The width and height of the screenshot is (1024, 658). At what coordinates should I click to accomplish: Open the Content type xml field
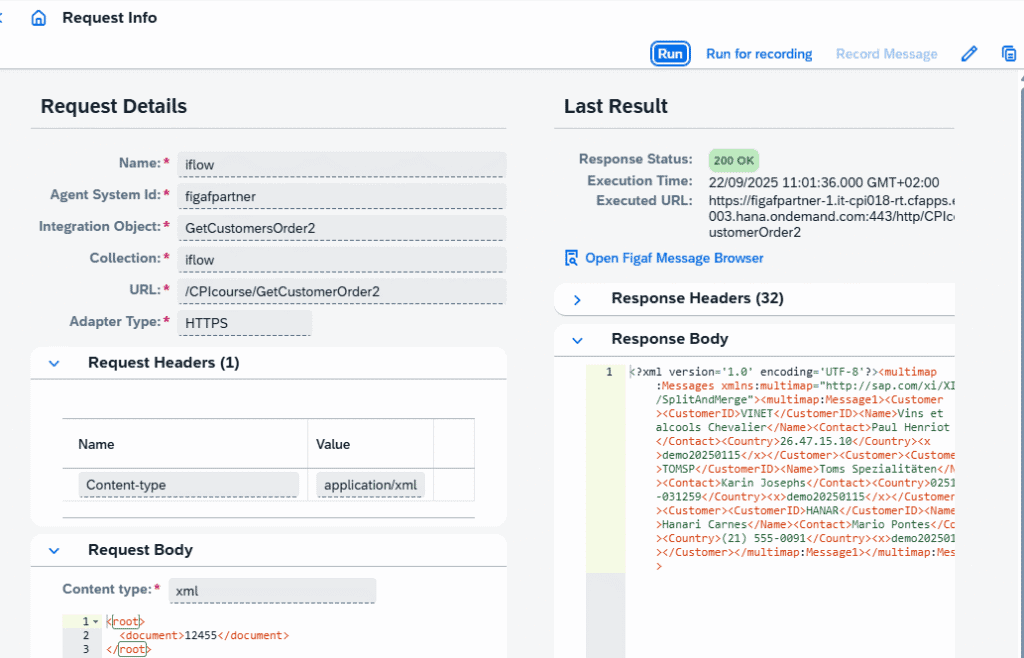pyautogui.click(x=272, y=590)
